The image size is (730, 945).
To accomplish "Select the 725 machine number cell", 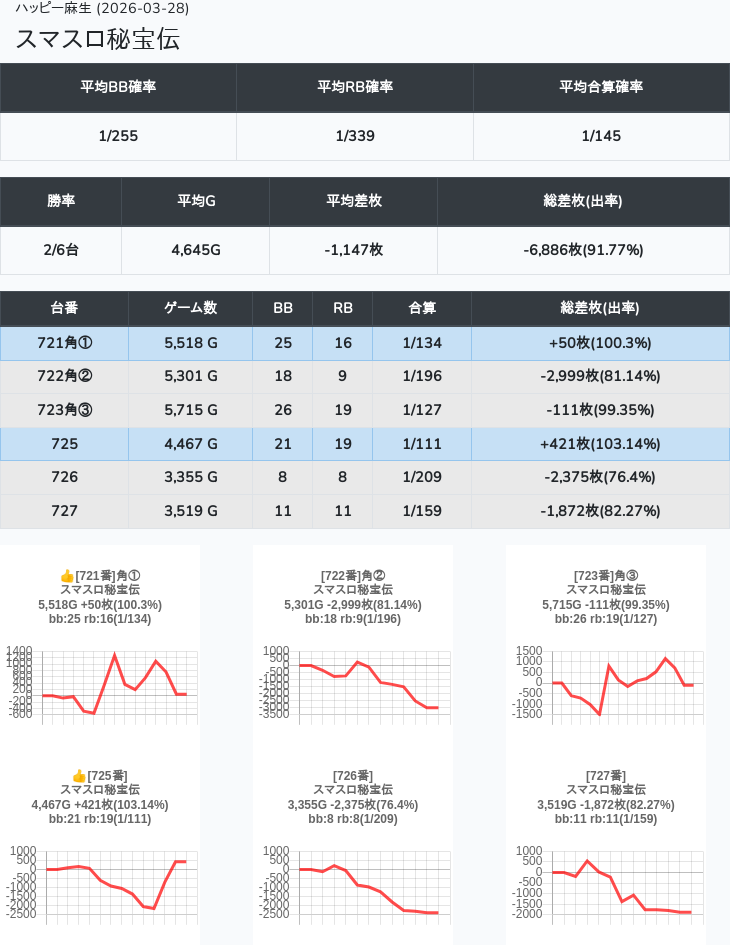I will click(64, 444).
